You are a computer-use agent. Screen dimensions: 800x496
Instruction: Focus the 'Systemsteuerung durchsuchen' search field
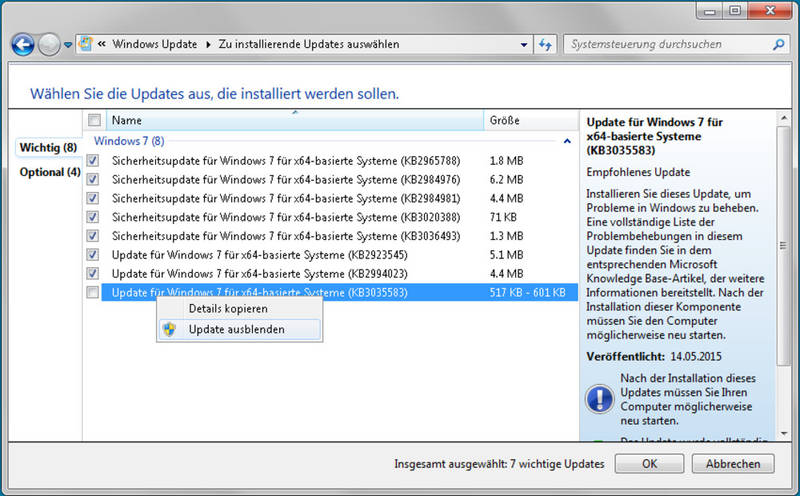click(676, 44)
